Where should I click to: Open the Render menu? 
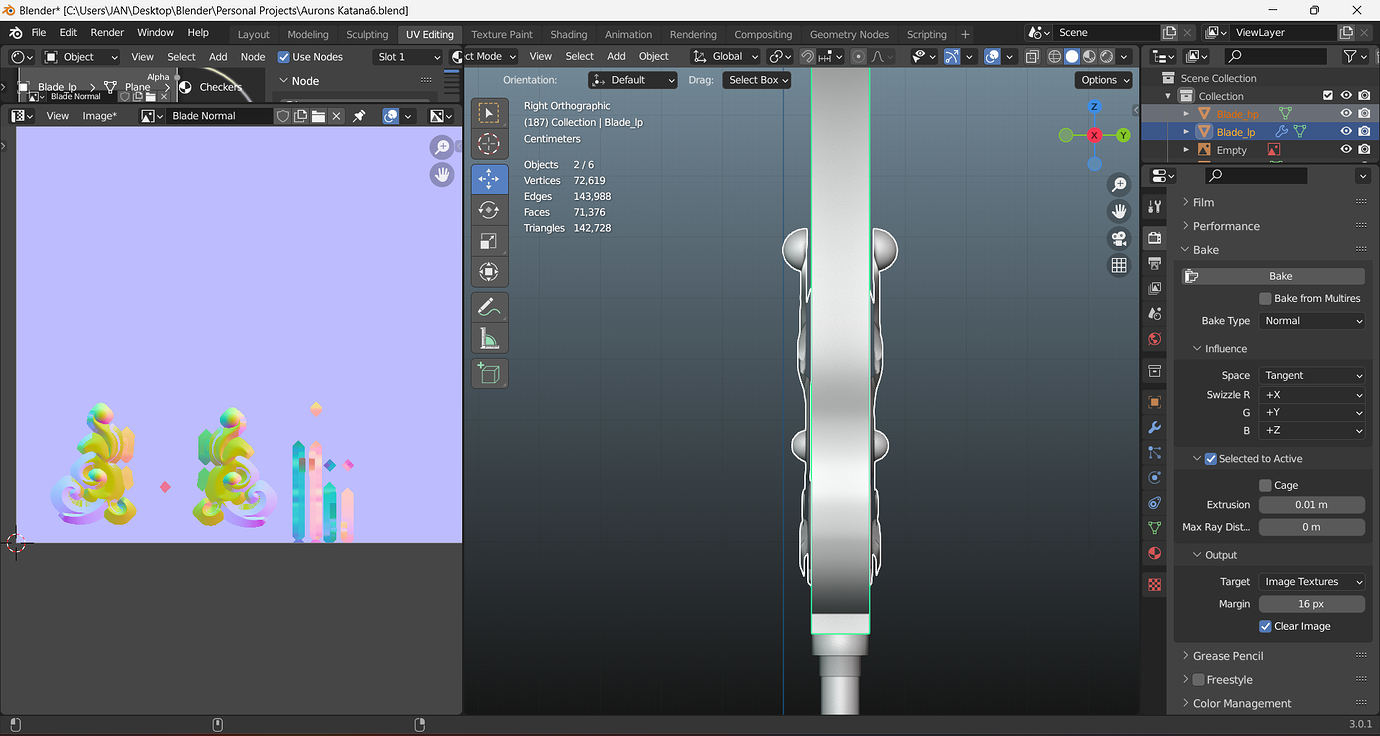[107, 32]
